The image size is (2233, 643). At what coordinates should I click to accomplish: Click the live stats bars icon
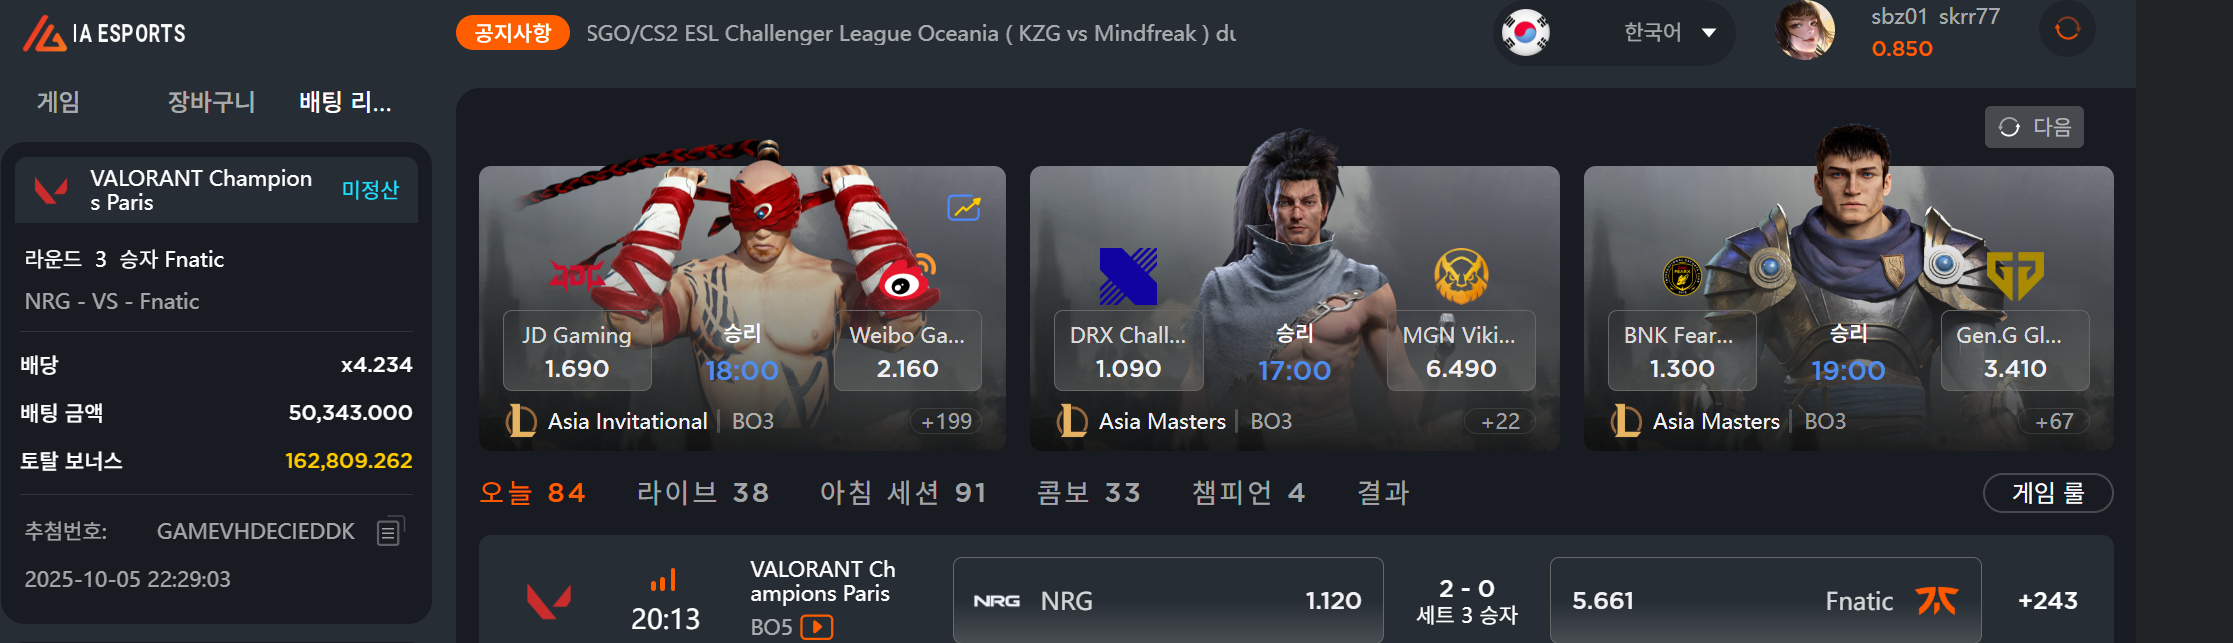tap(663, 580)
